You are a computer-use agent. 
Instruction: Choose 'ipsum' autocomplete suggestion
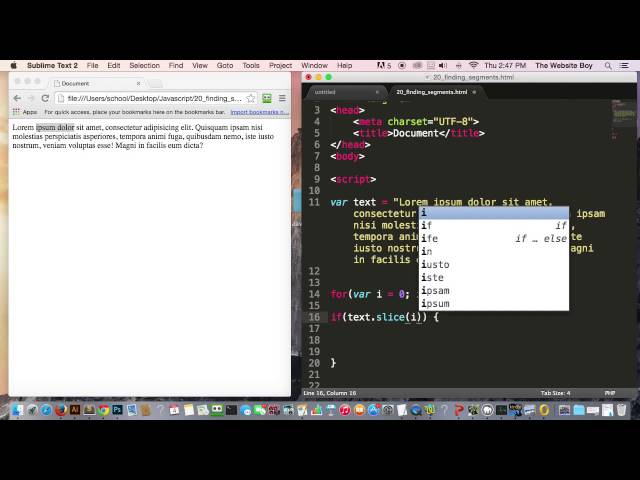coord(494,304)
